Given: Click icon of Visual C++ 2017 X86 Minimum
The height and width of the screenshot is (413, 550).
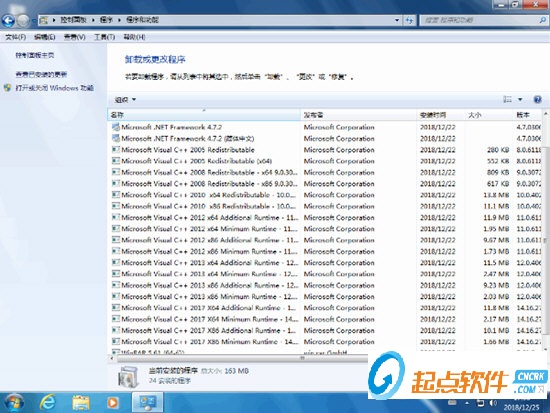Looking at the screenshot, I should pos(115,341).
